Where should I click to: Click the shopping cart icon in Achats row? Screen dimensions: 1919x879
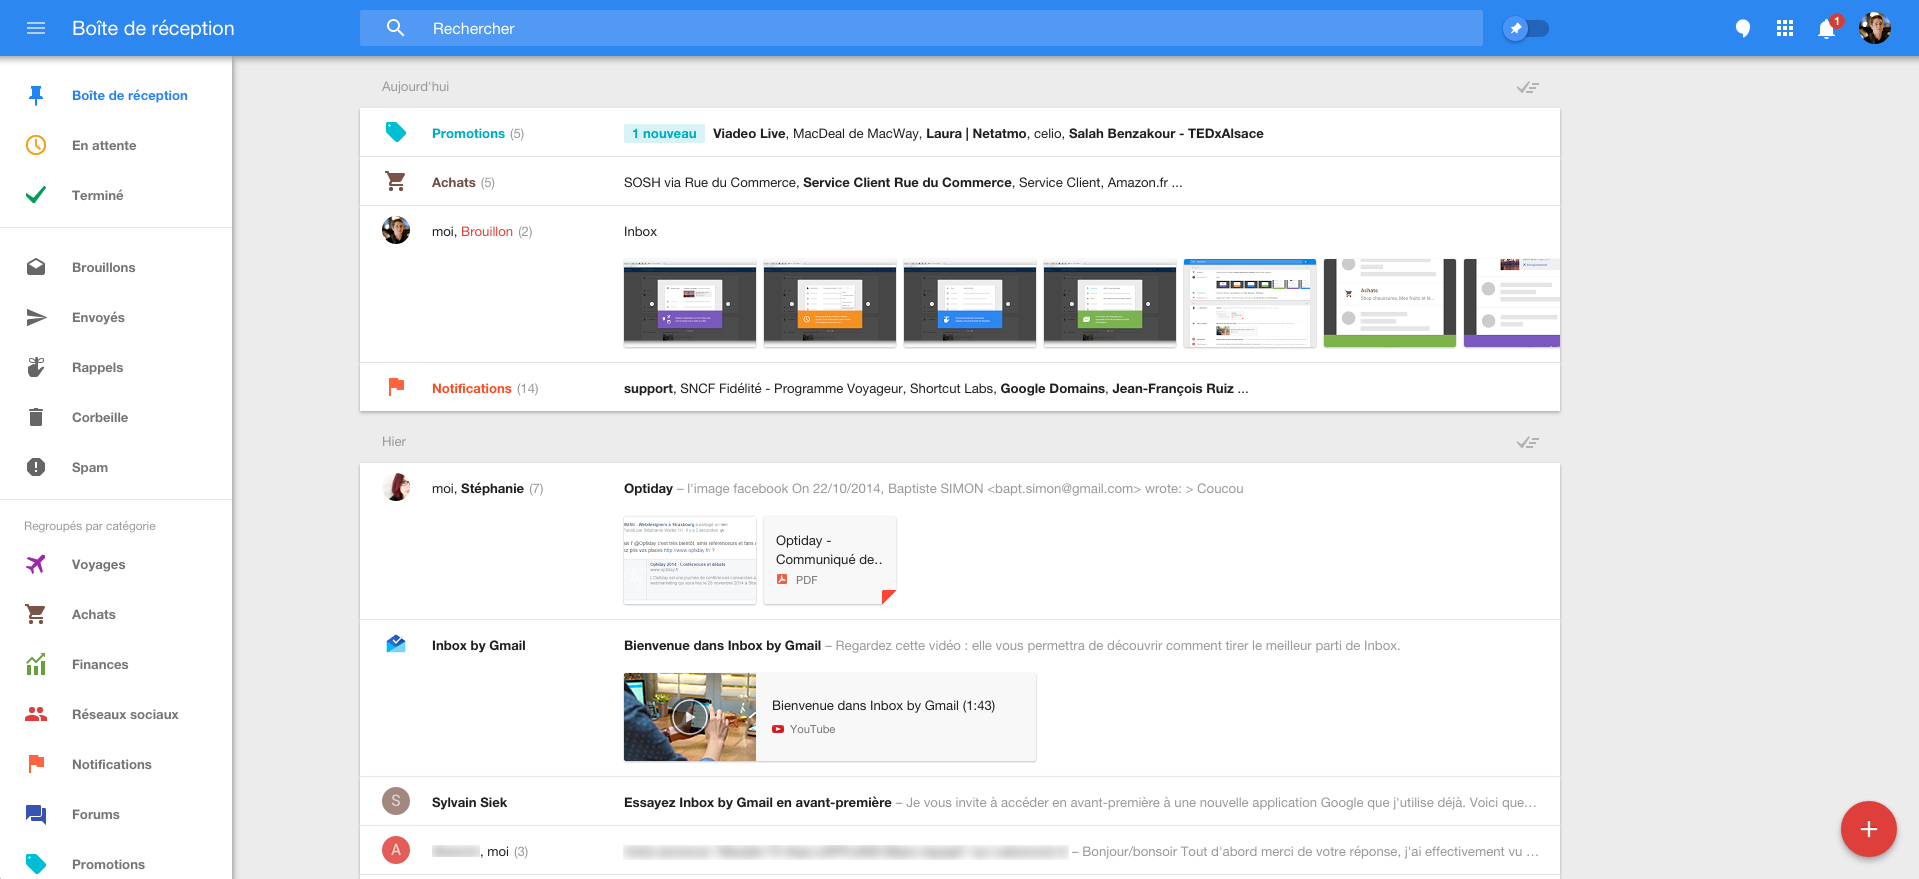click(396, 181)
